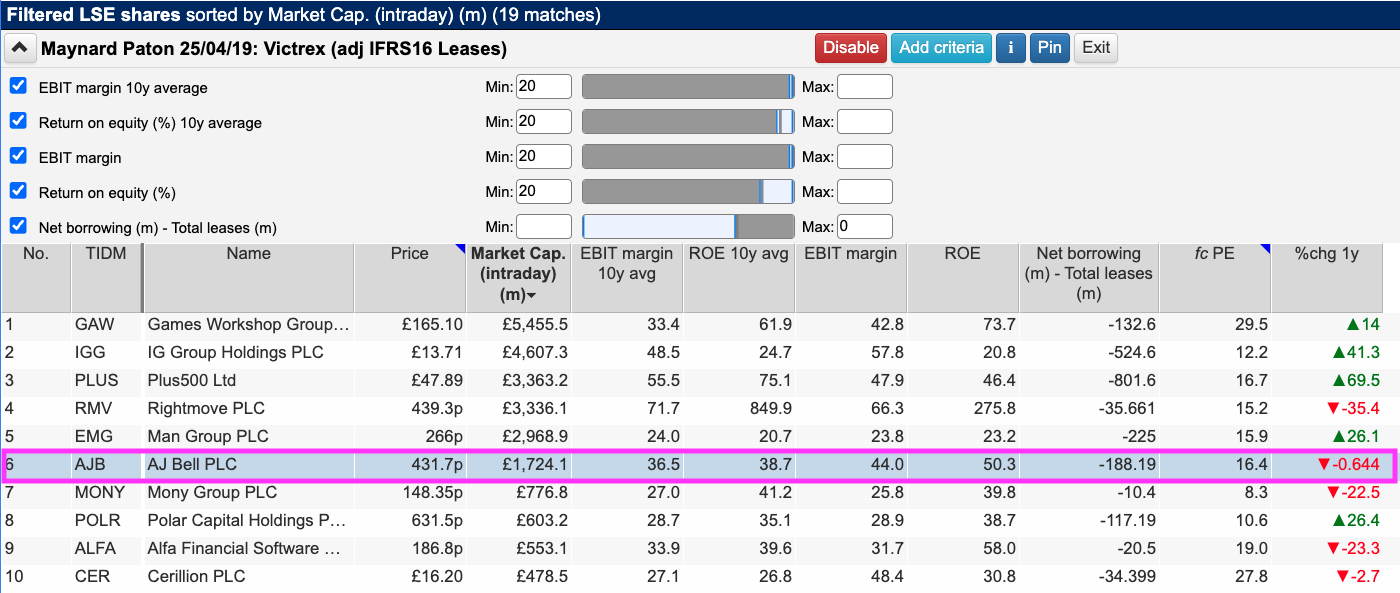
Task: Sort by the Market Cap. (intraday) column header
Action: (518, 274)
